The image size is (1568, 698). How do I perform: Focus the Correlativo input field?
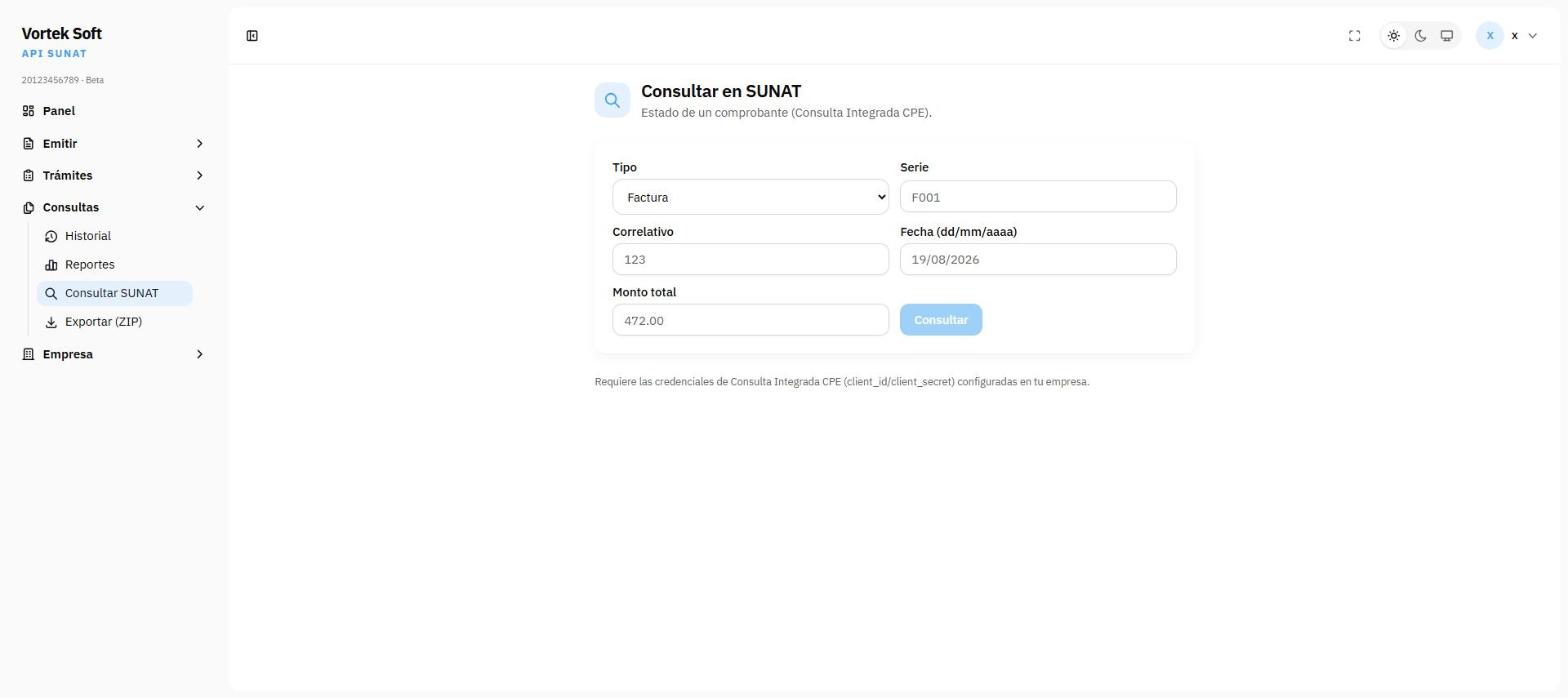pos(750,259)
